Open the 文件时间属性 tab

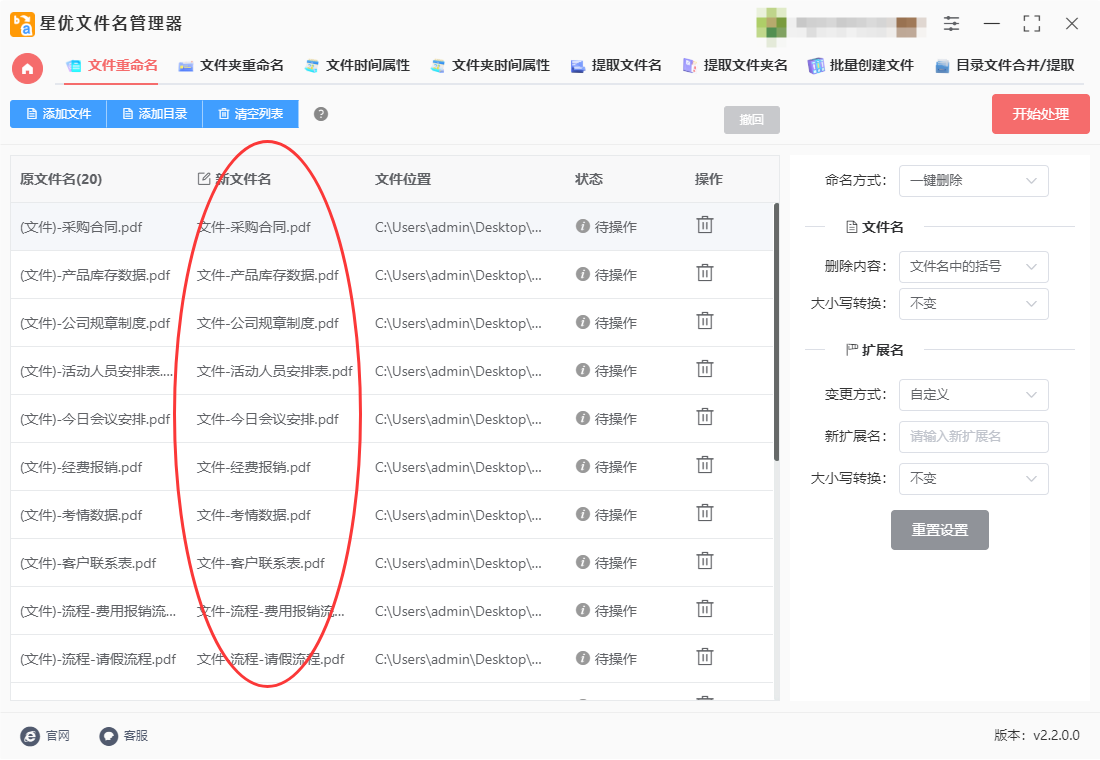point(357,66)
